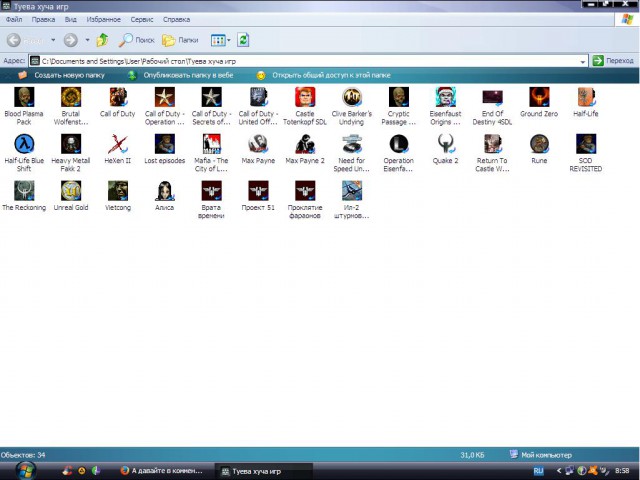Expand the address bar dropdown arrow

coord(582,62)
